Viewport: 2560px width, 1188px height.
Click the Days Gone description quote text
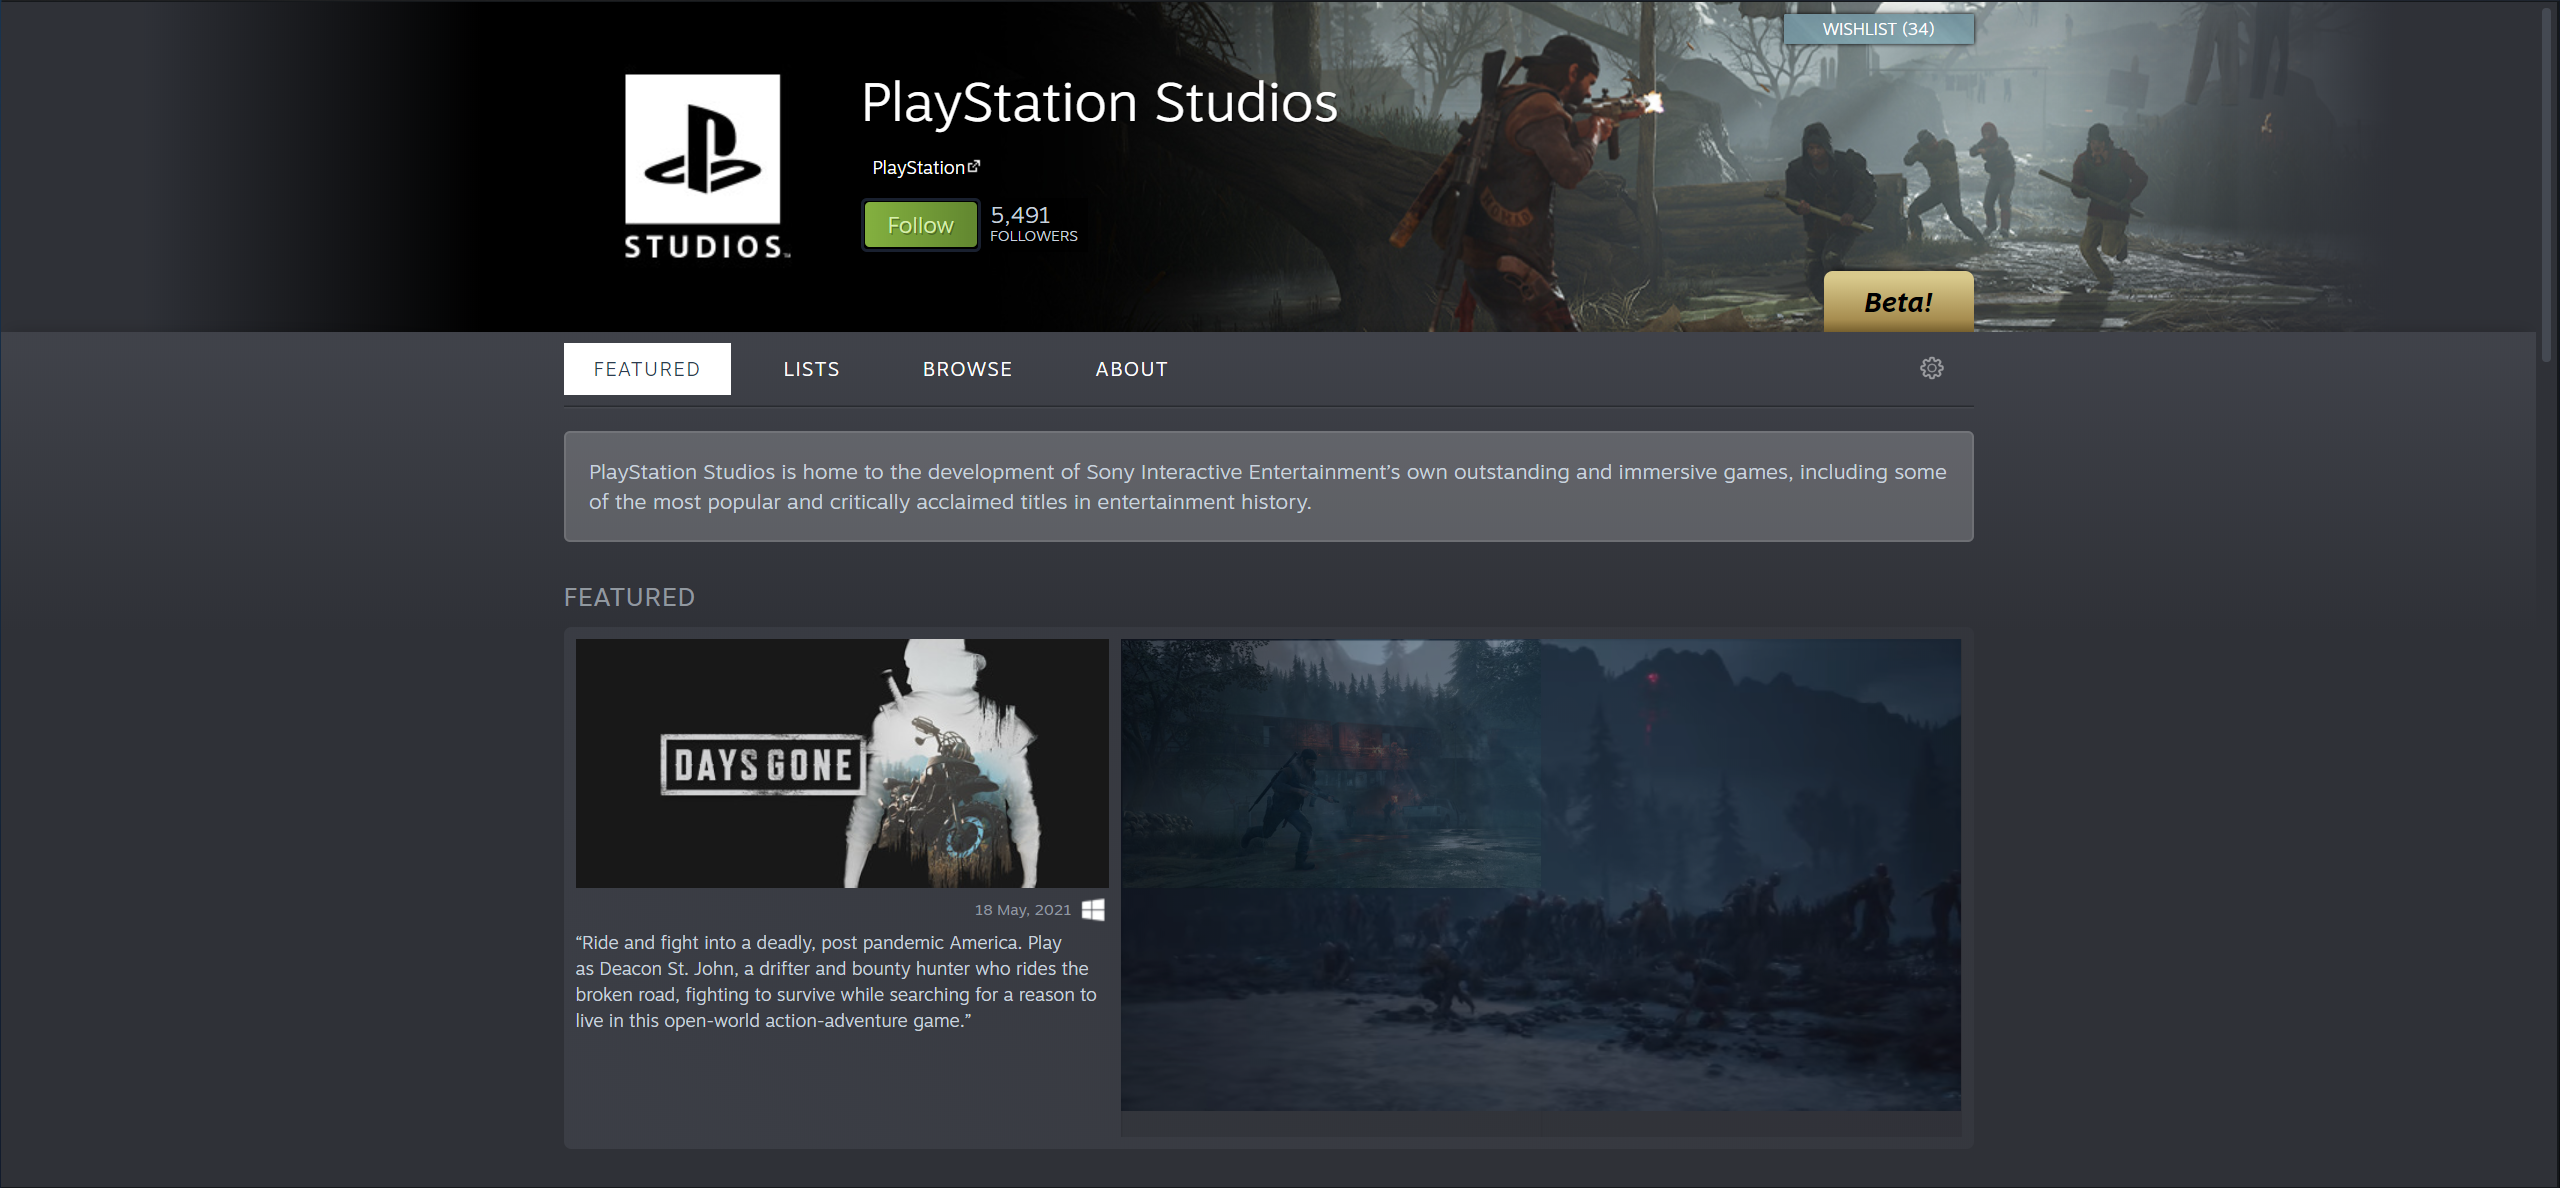pos(836,981)
